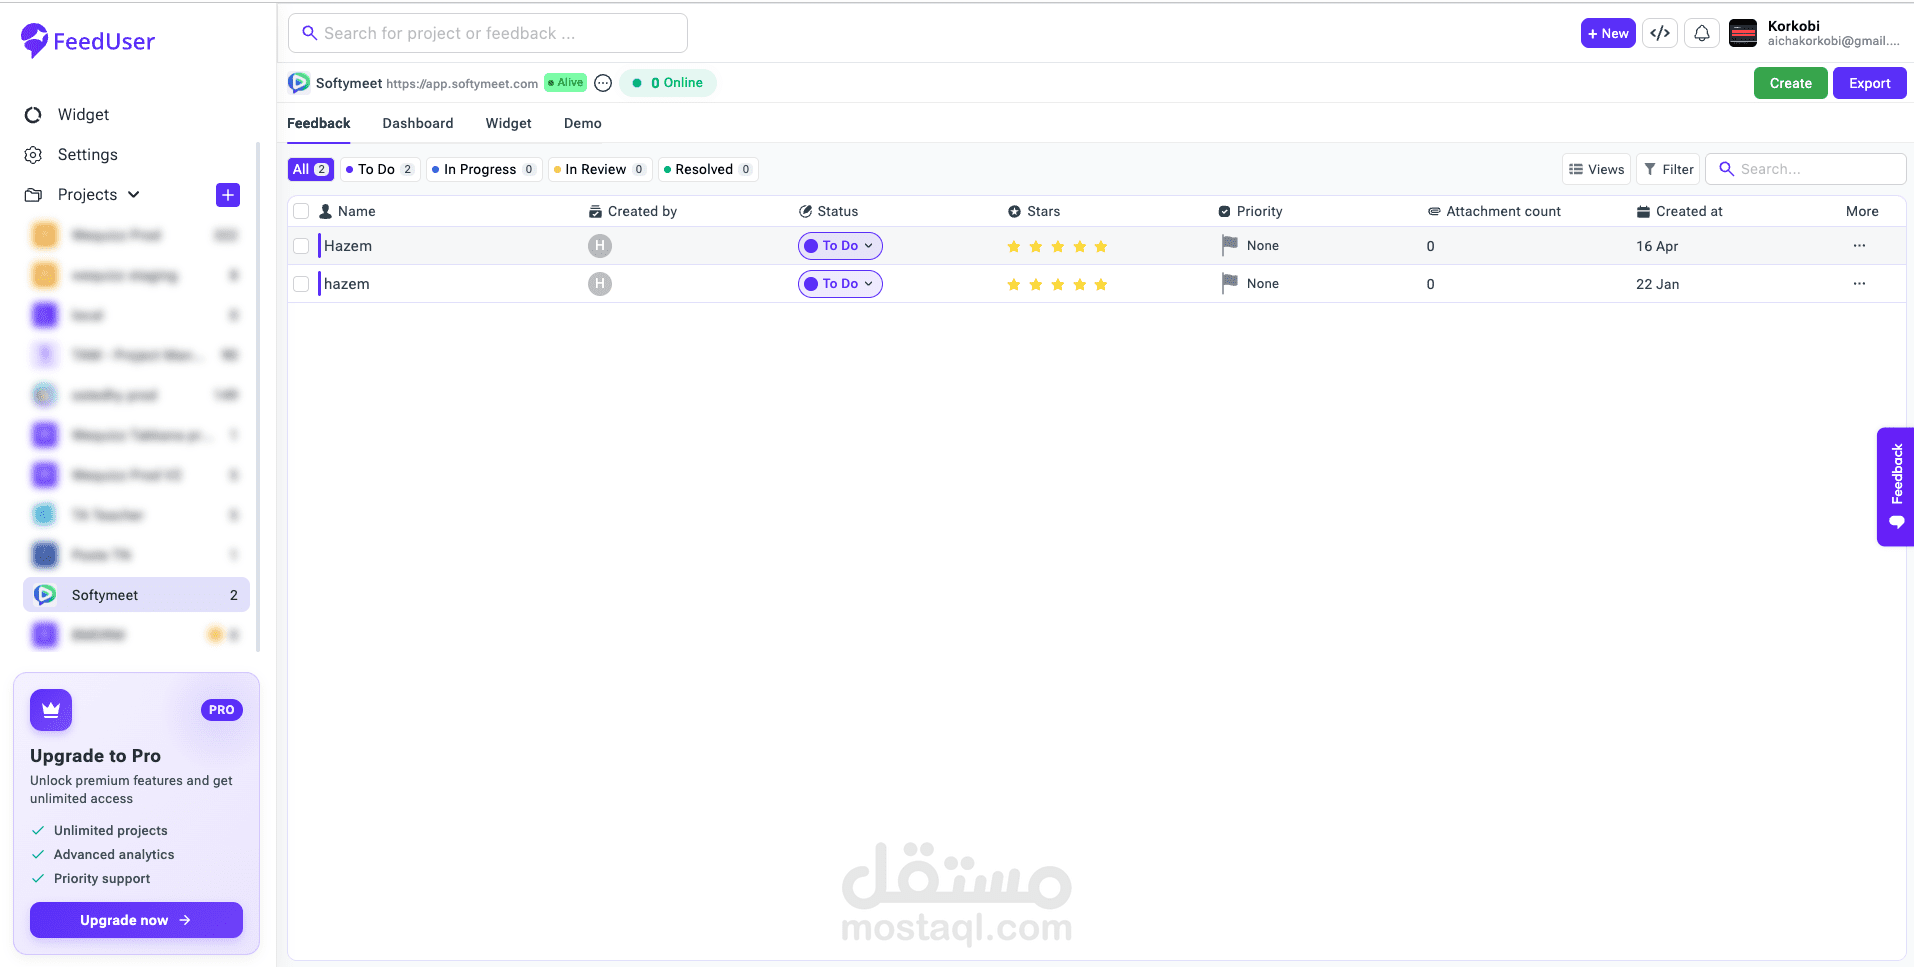
Task: Open the Filter options
Action: 1668,169
